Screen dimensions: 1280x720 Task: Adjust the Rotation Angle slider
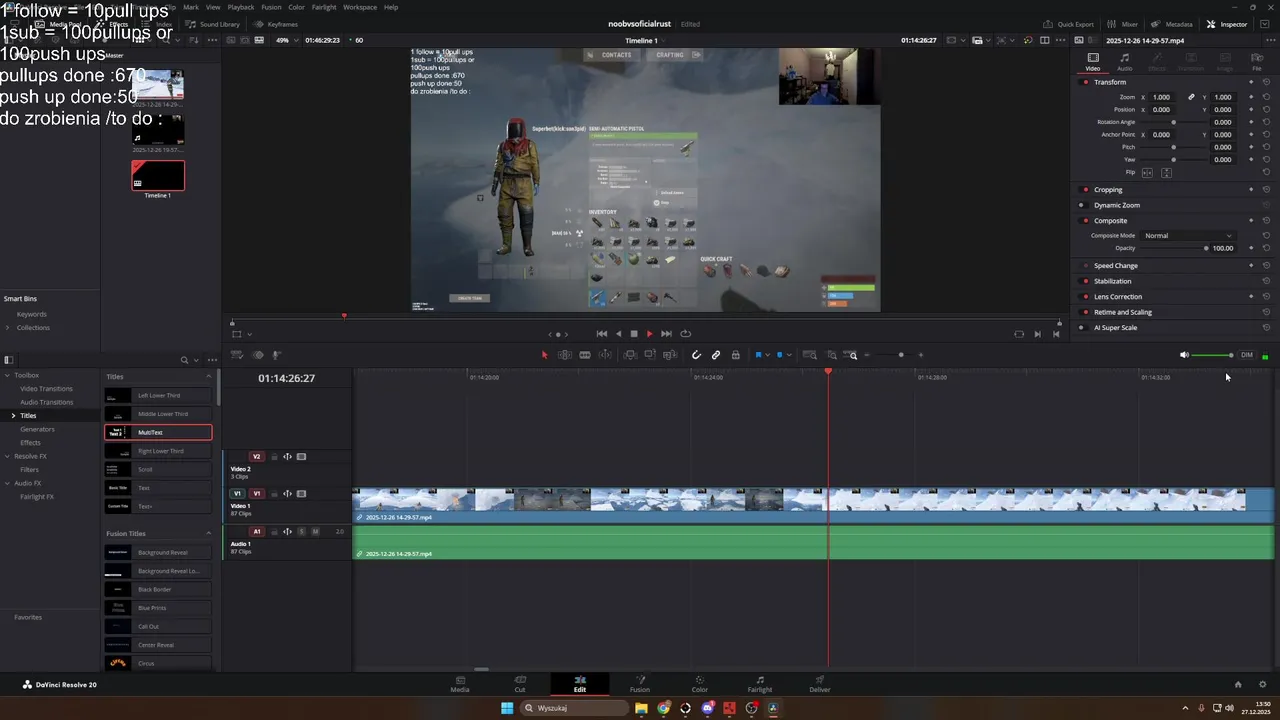point(1174,122)
